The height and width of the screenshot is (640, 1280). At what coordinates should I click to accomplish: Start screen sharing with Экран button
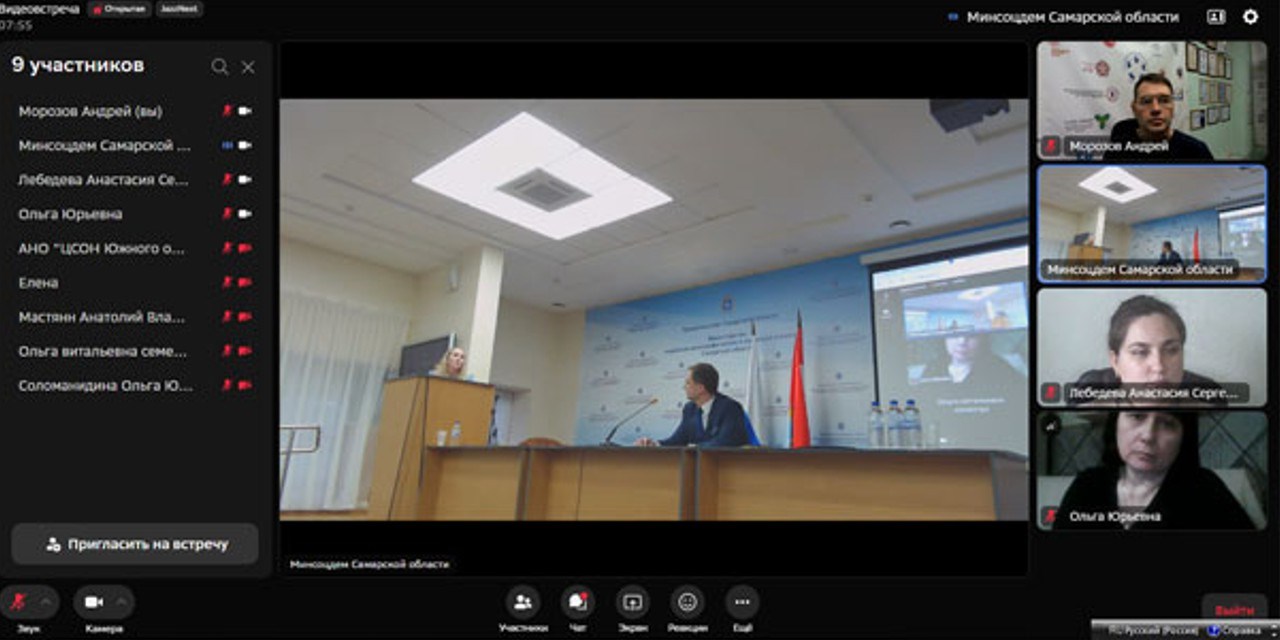[x=632, y=602]
